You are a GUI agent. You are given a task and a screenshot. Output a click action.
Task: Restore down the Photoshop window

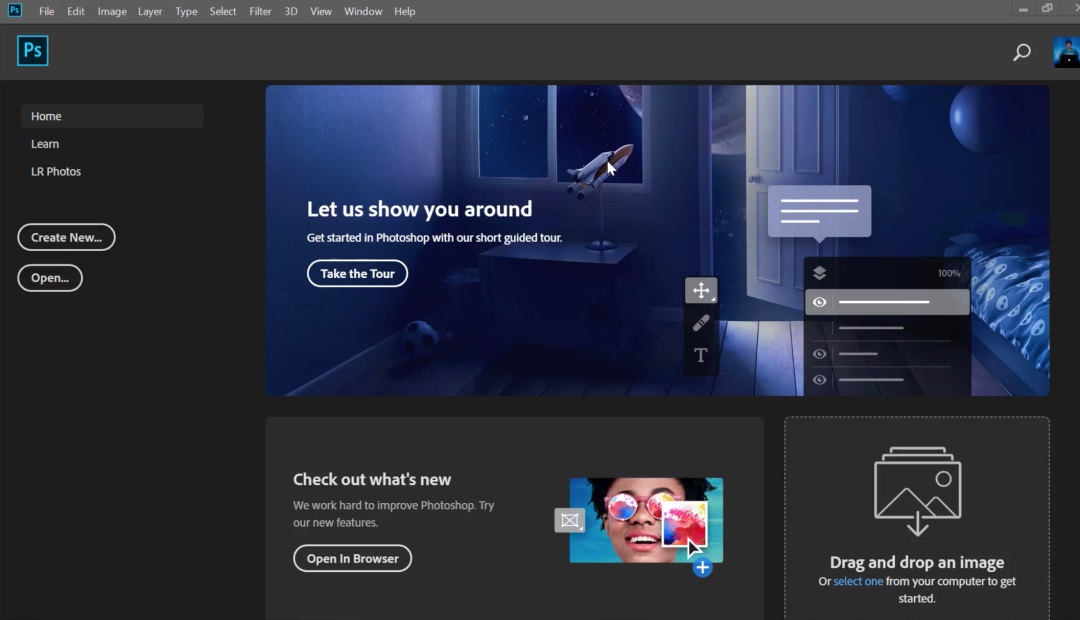[1047, 9]
